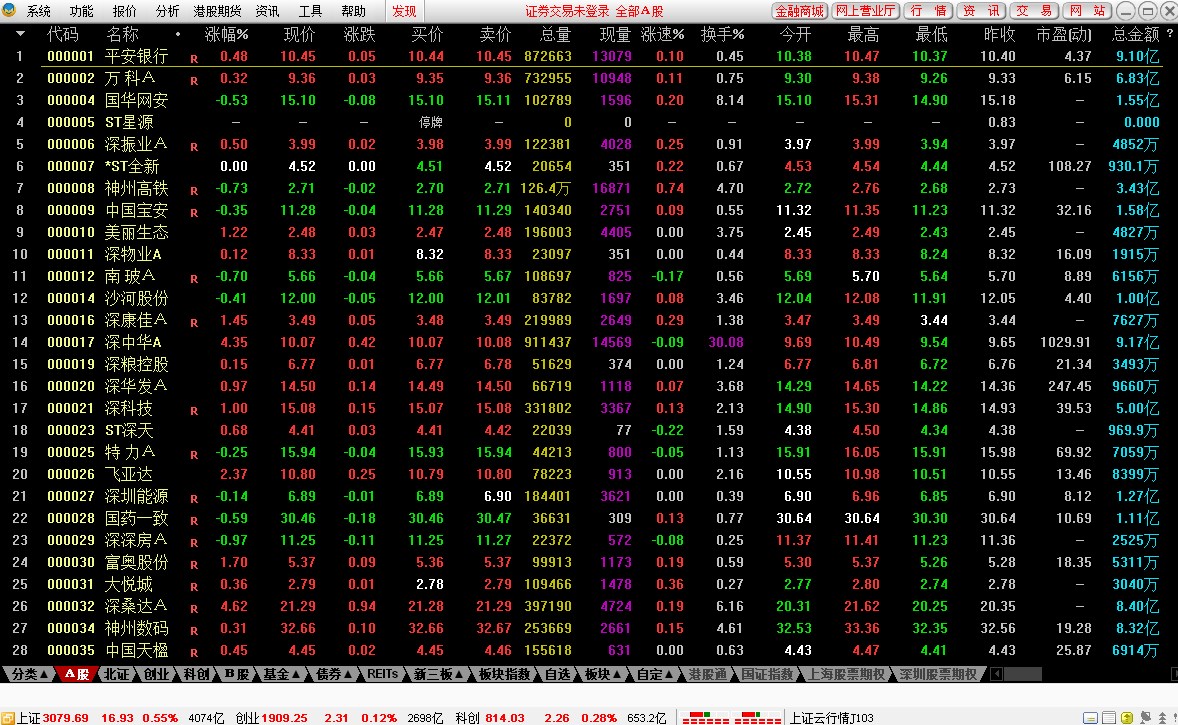Switch to the 科创 tab
The image size is (1178, 725).
coord(197,674)
